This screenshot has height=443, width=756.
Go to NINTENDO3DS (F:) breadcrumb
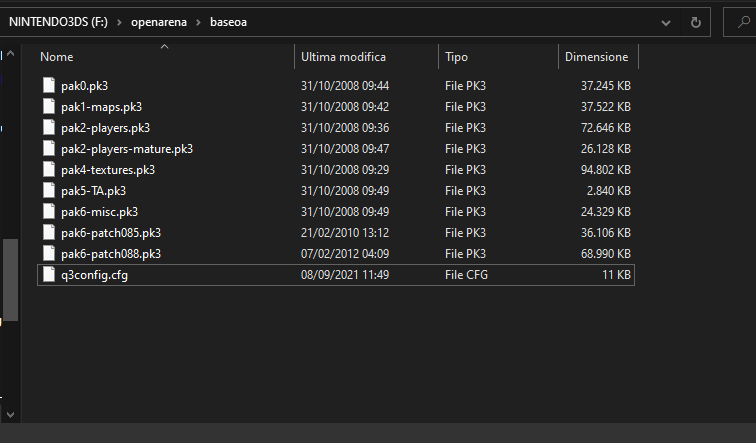(58, 22)
